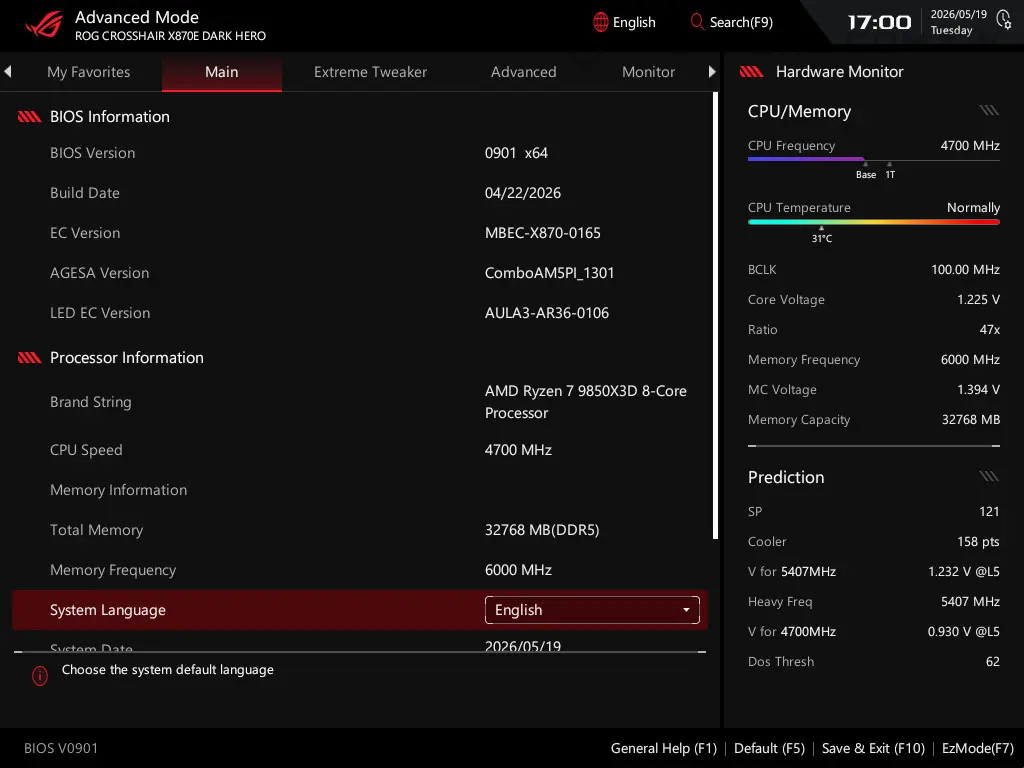Click Total Memory value 32768 MB(DDR5)

(x=542, y=530)
